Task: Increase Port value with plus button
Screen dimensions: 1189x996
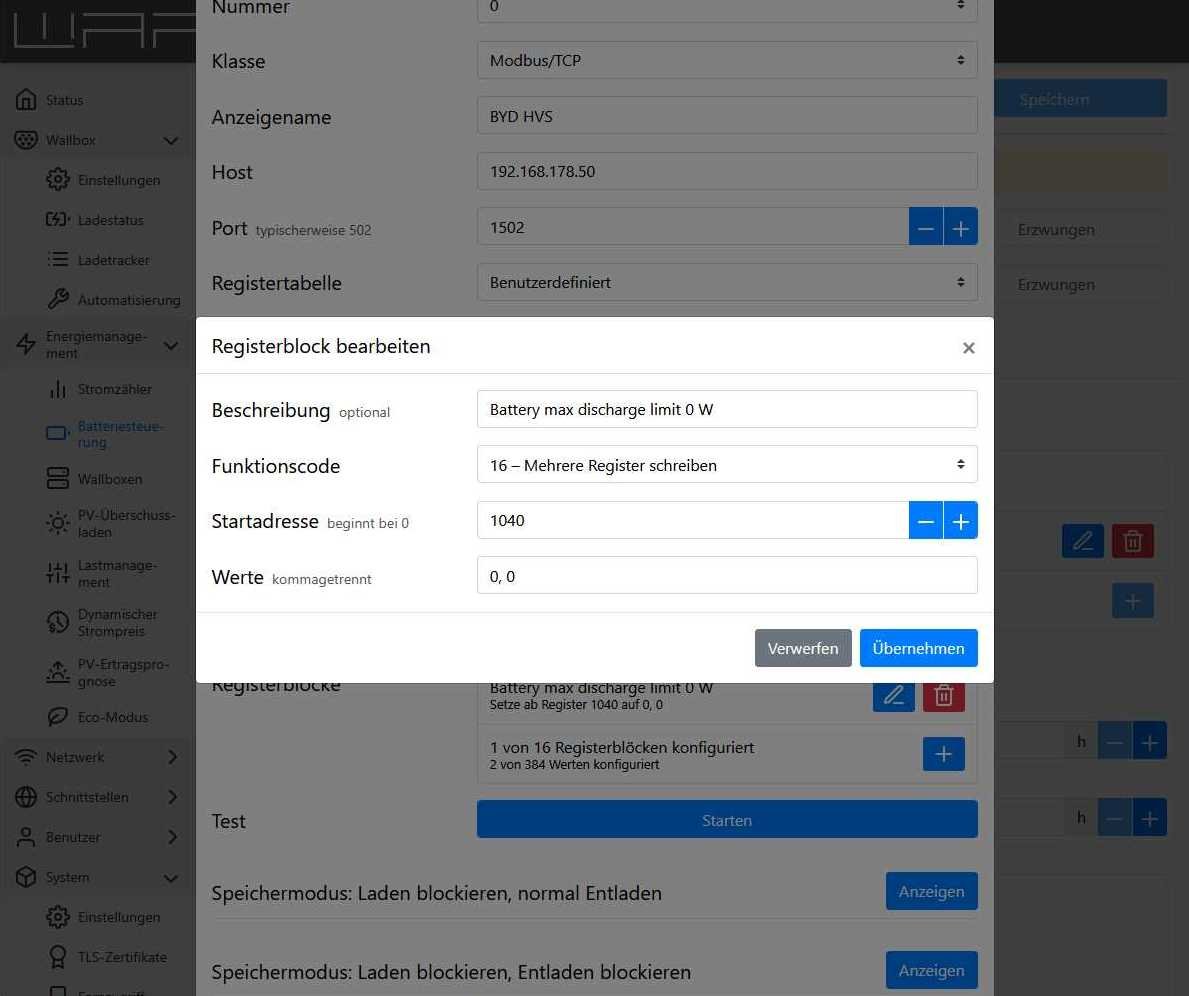Action: pyautogui.click(x=960, y=228)
